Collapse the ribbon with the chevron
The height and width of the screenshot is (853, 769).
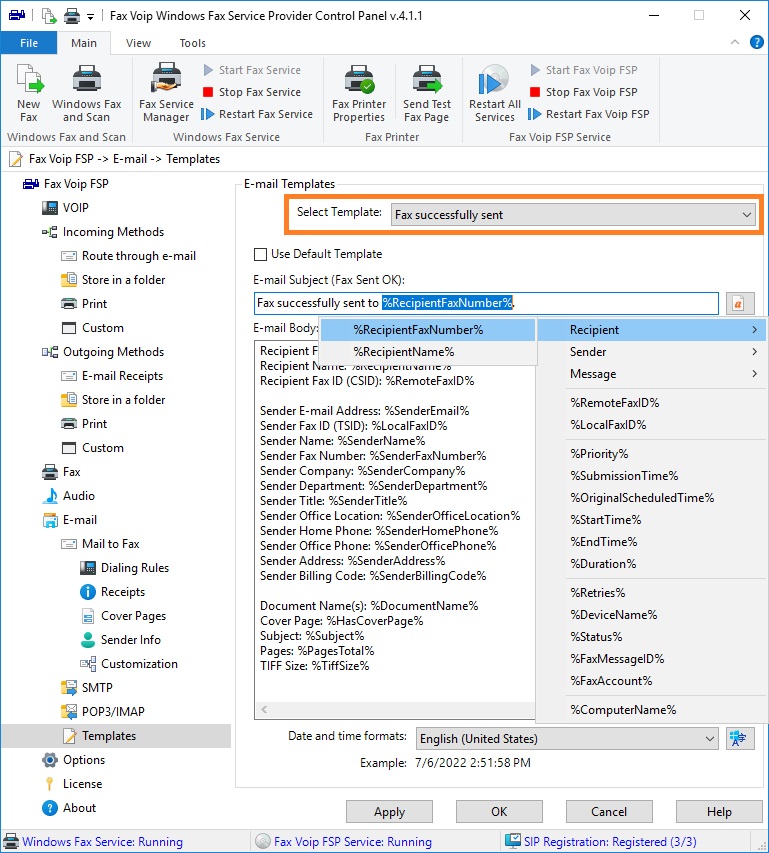pos(735,42)
